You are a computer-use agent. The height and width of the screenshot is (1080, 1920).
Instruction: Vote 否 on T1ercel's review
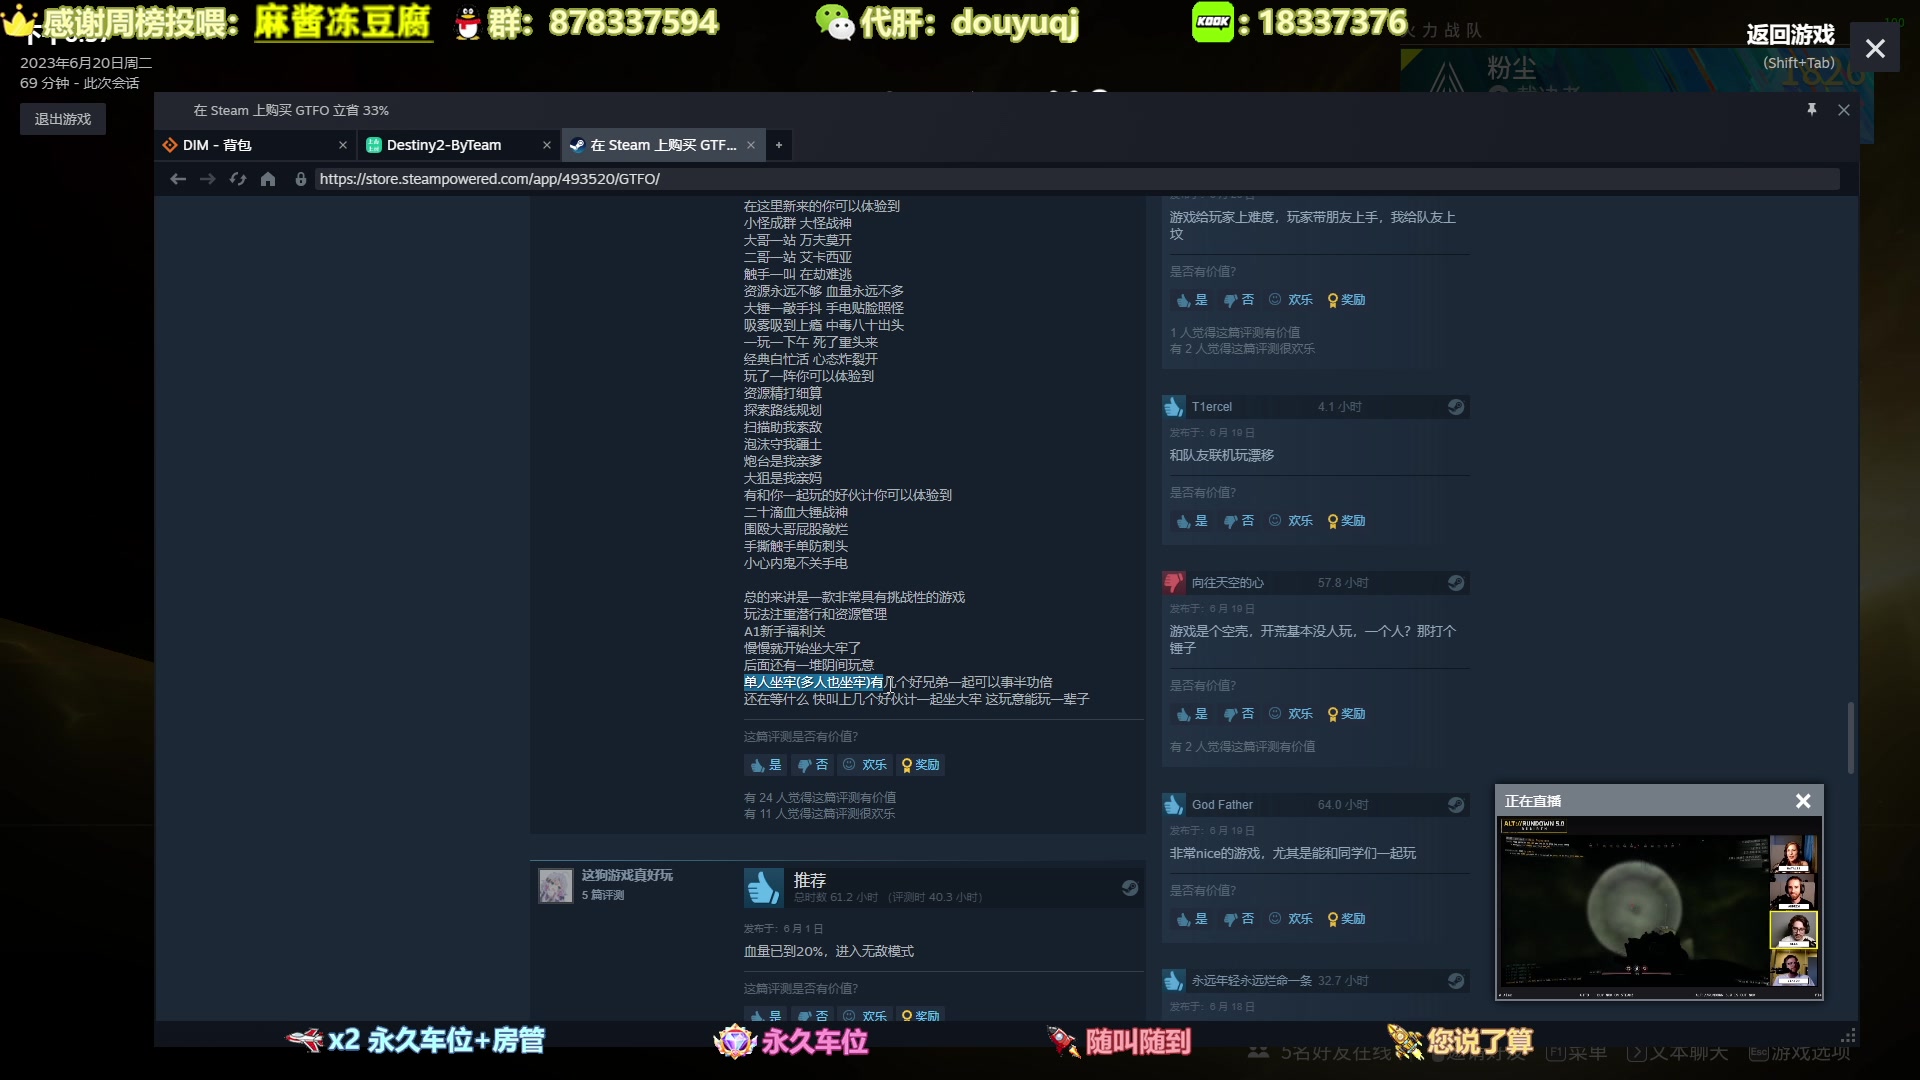coord(1238,521)
